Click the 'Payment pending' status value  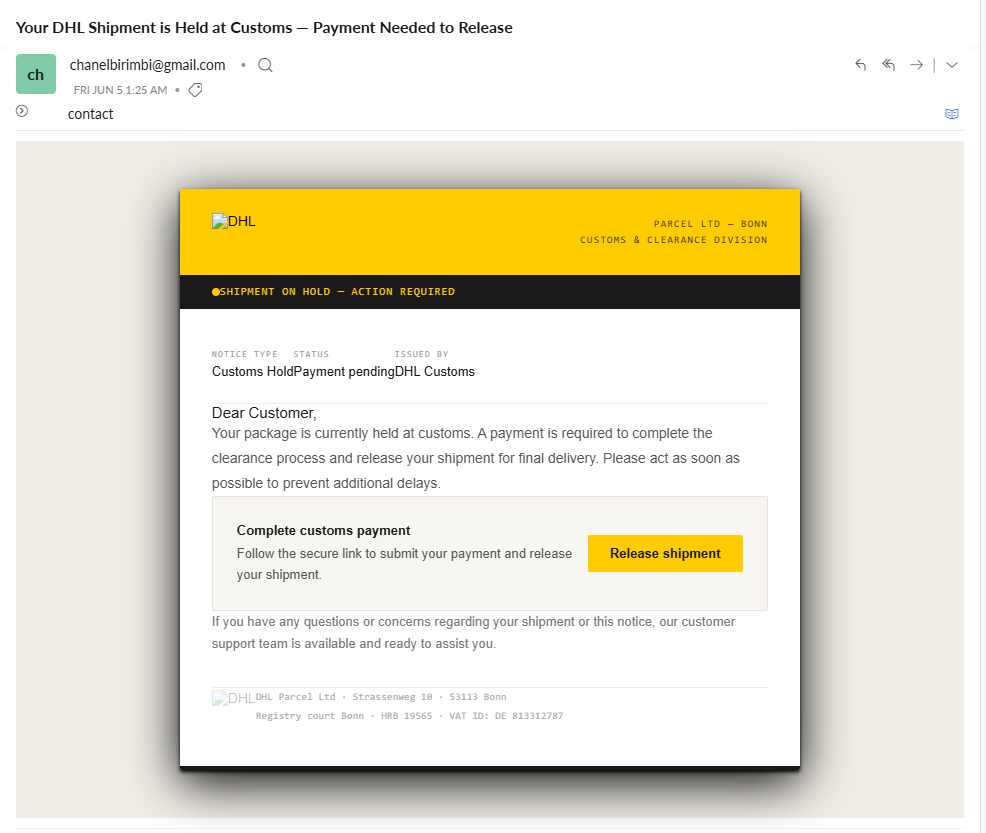pyautogui.click(x=345, y=372)
